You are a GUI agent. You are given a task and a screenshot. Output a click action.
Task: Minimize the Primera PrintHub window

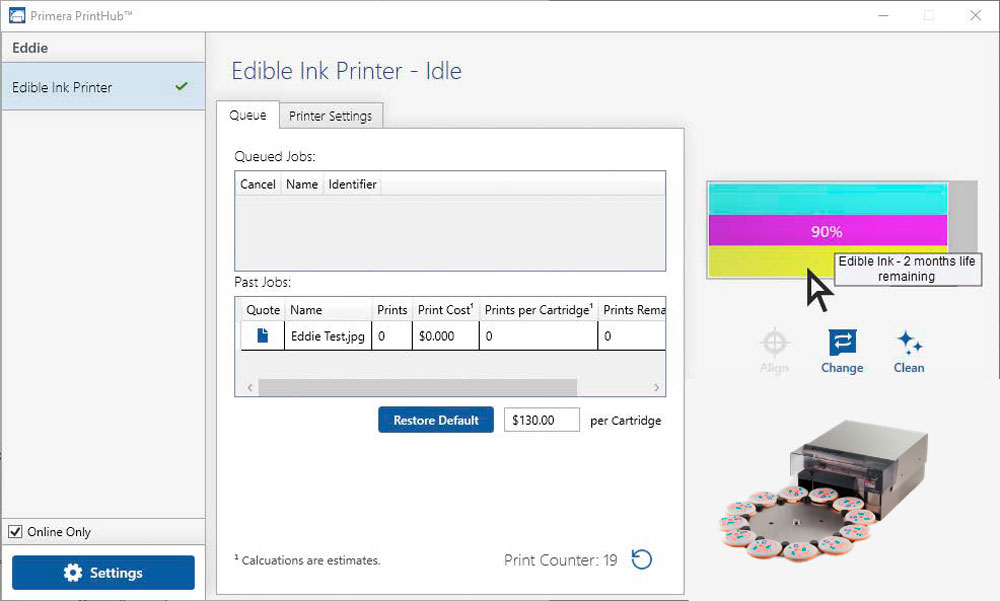tap(883, 15)
